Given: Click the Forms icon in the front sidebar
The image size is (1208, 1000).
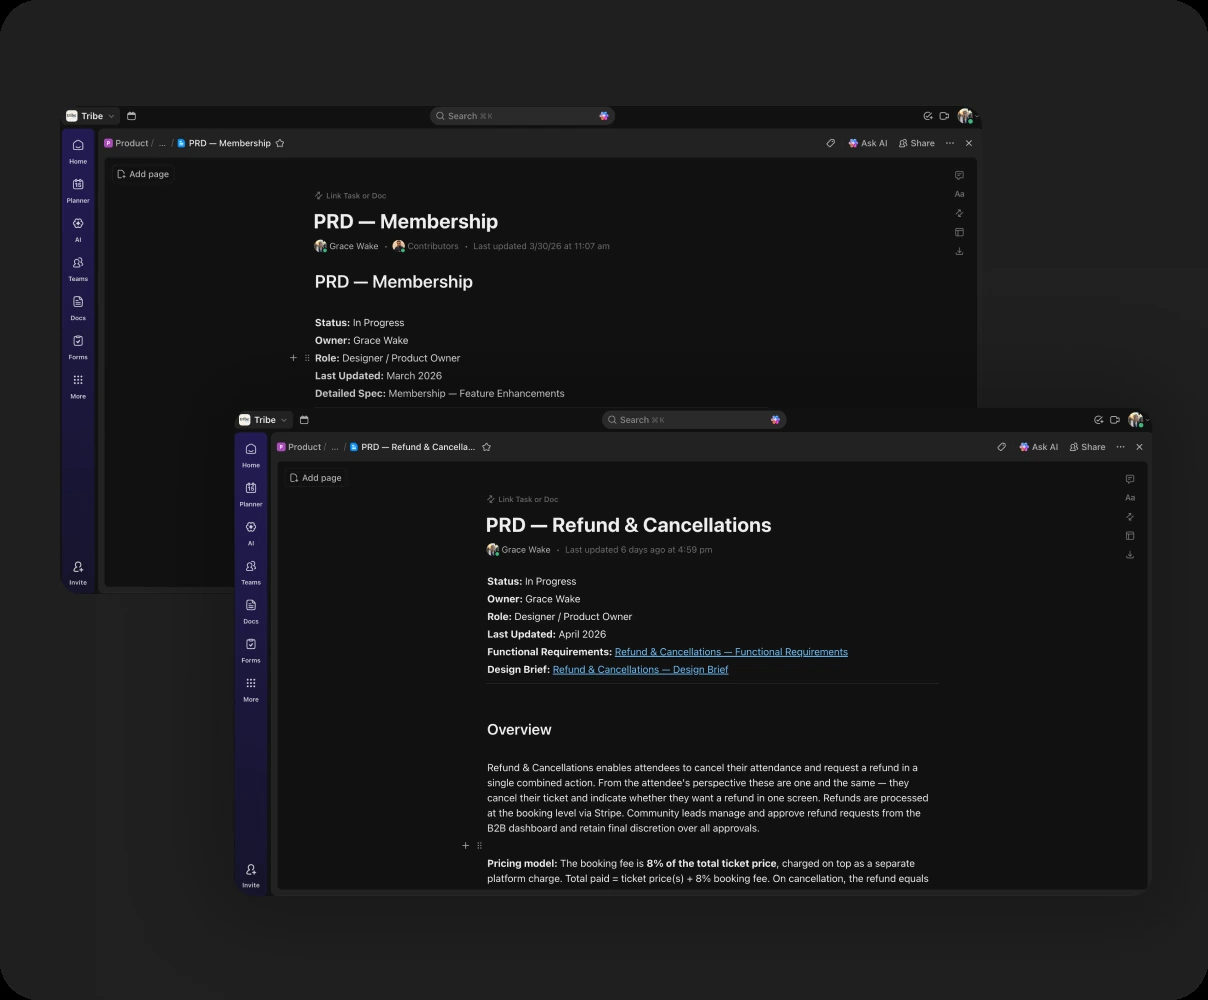Looking at the screenshot, I should pos(251,648).
